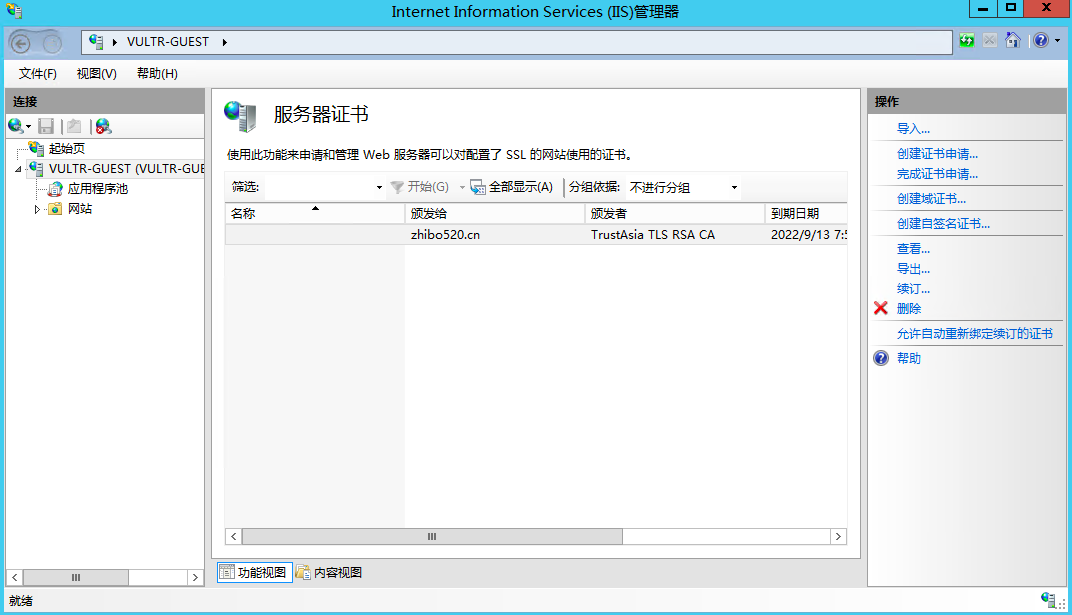The height and width of the screenshot is (615, 1072).
Task: Select the VULTR-GUEST server tree item
Action: pos(126,169)
